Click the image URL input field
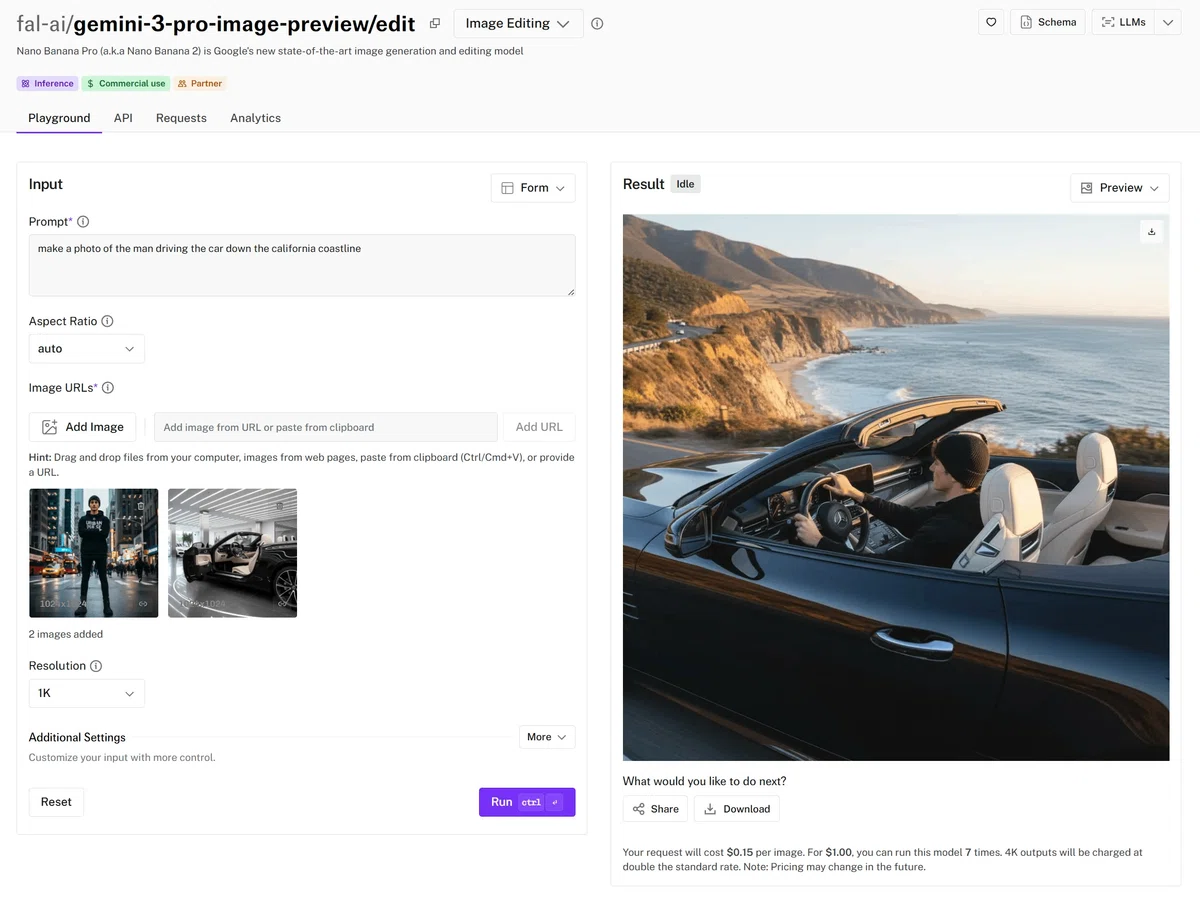Viewport: 1200px width, 901px height. (325, 427)
